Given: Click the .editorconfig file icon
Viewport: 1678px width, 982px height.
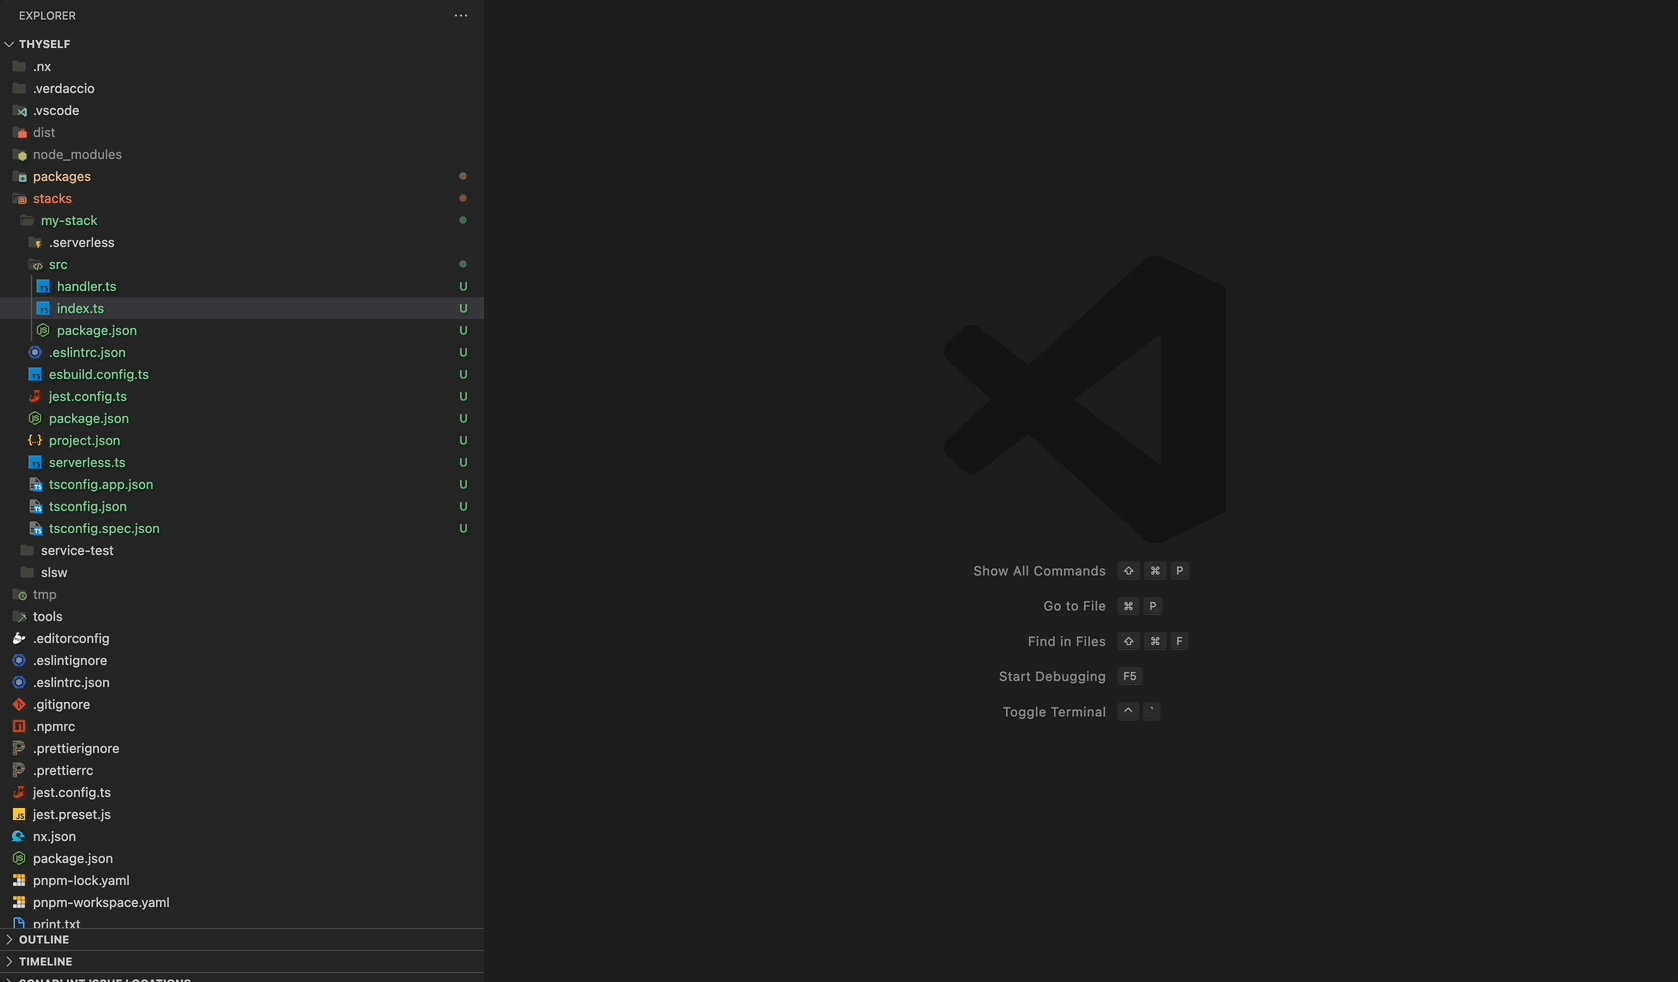Looking at the screenshot, I should [x=19, y=639].
